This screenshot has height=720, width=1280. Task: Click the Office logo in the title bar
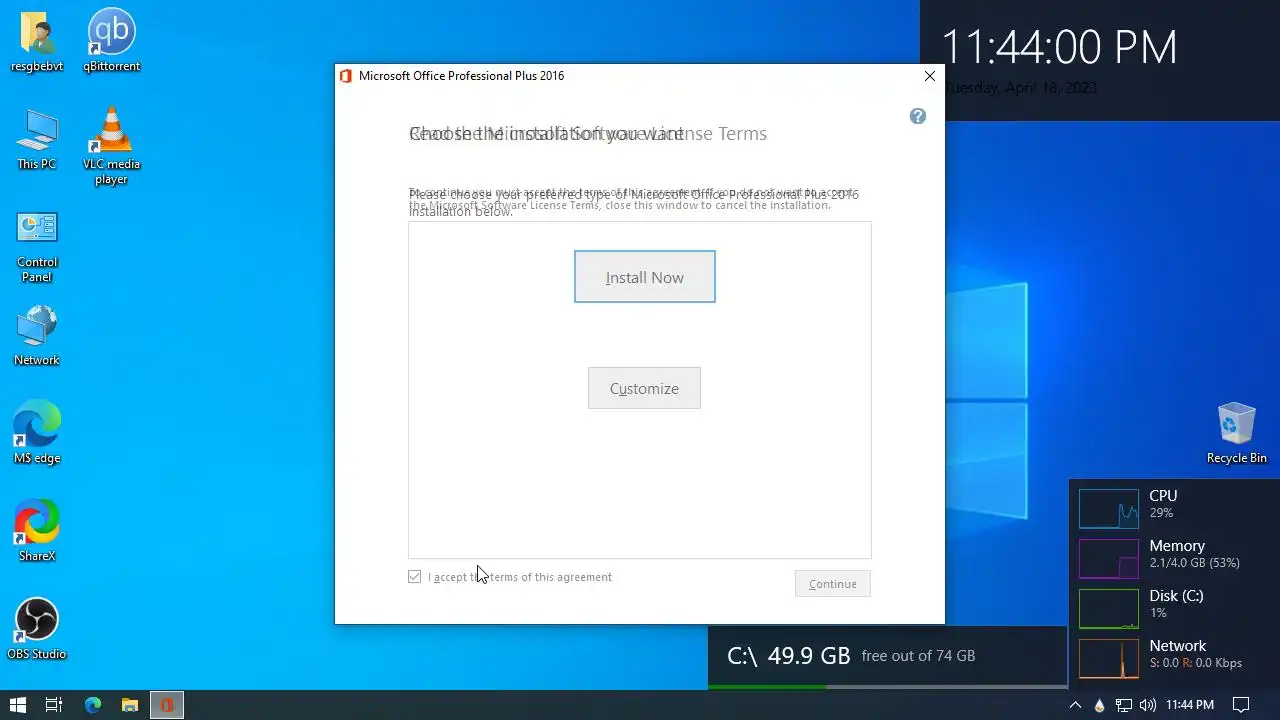tap(346, 76)
